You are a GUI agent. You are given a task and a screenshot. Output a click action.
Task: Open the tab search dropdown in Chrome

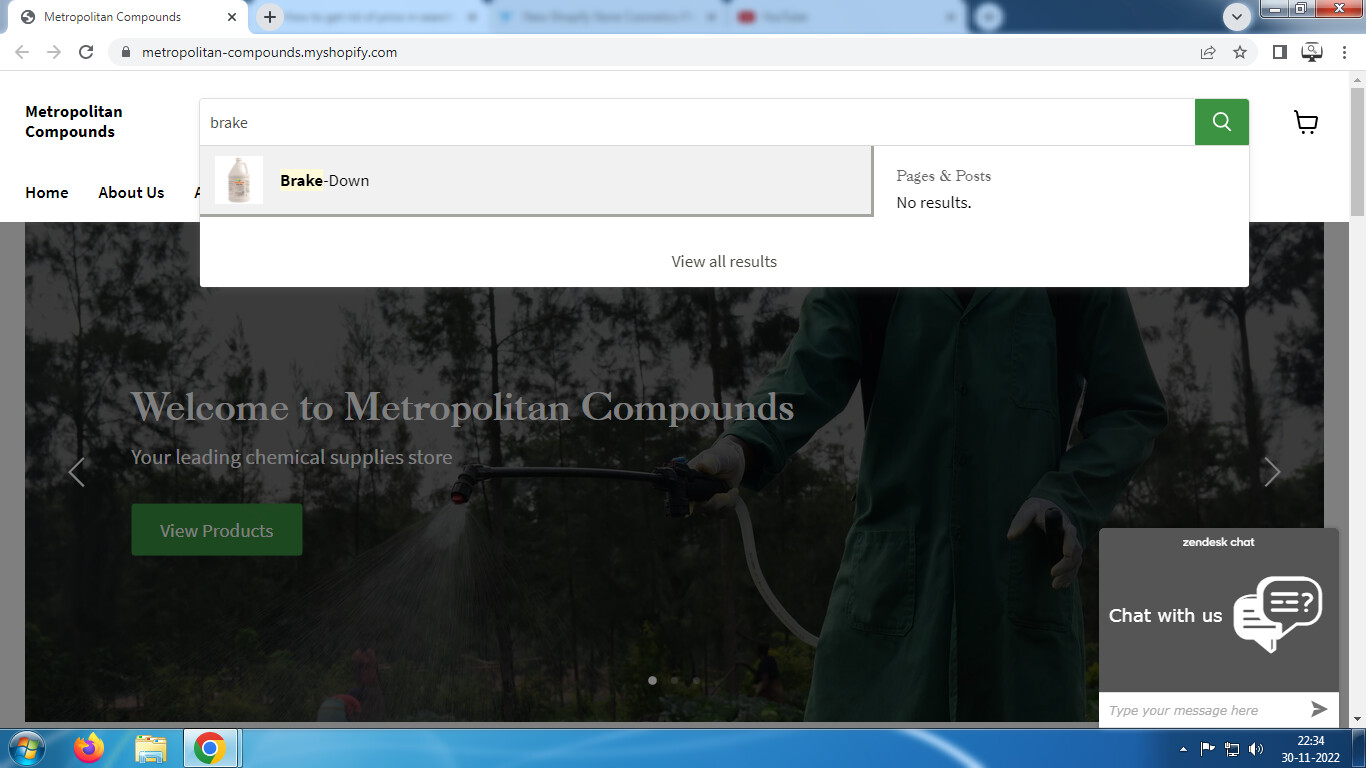1238,16
